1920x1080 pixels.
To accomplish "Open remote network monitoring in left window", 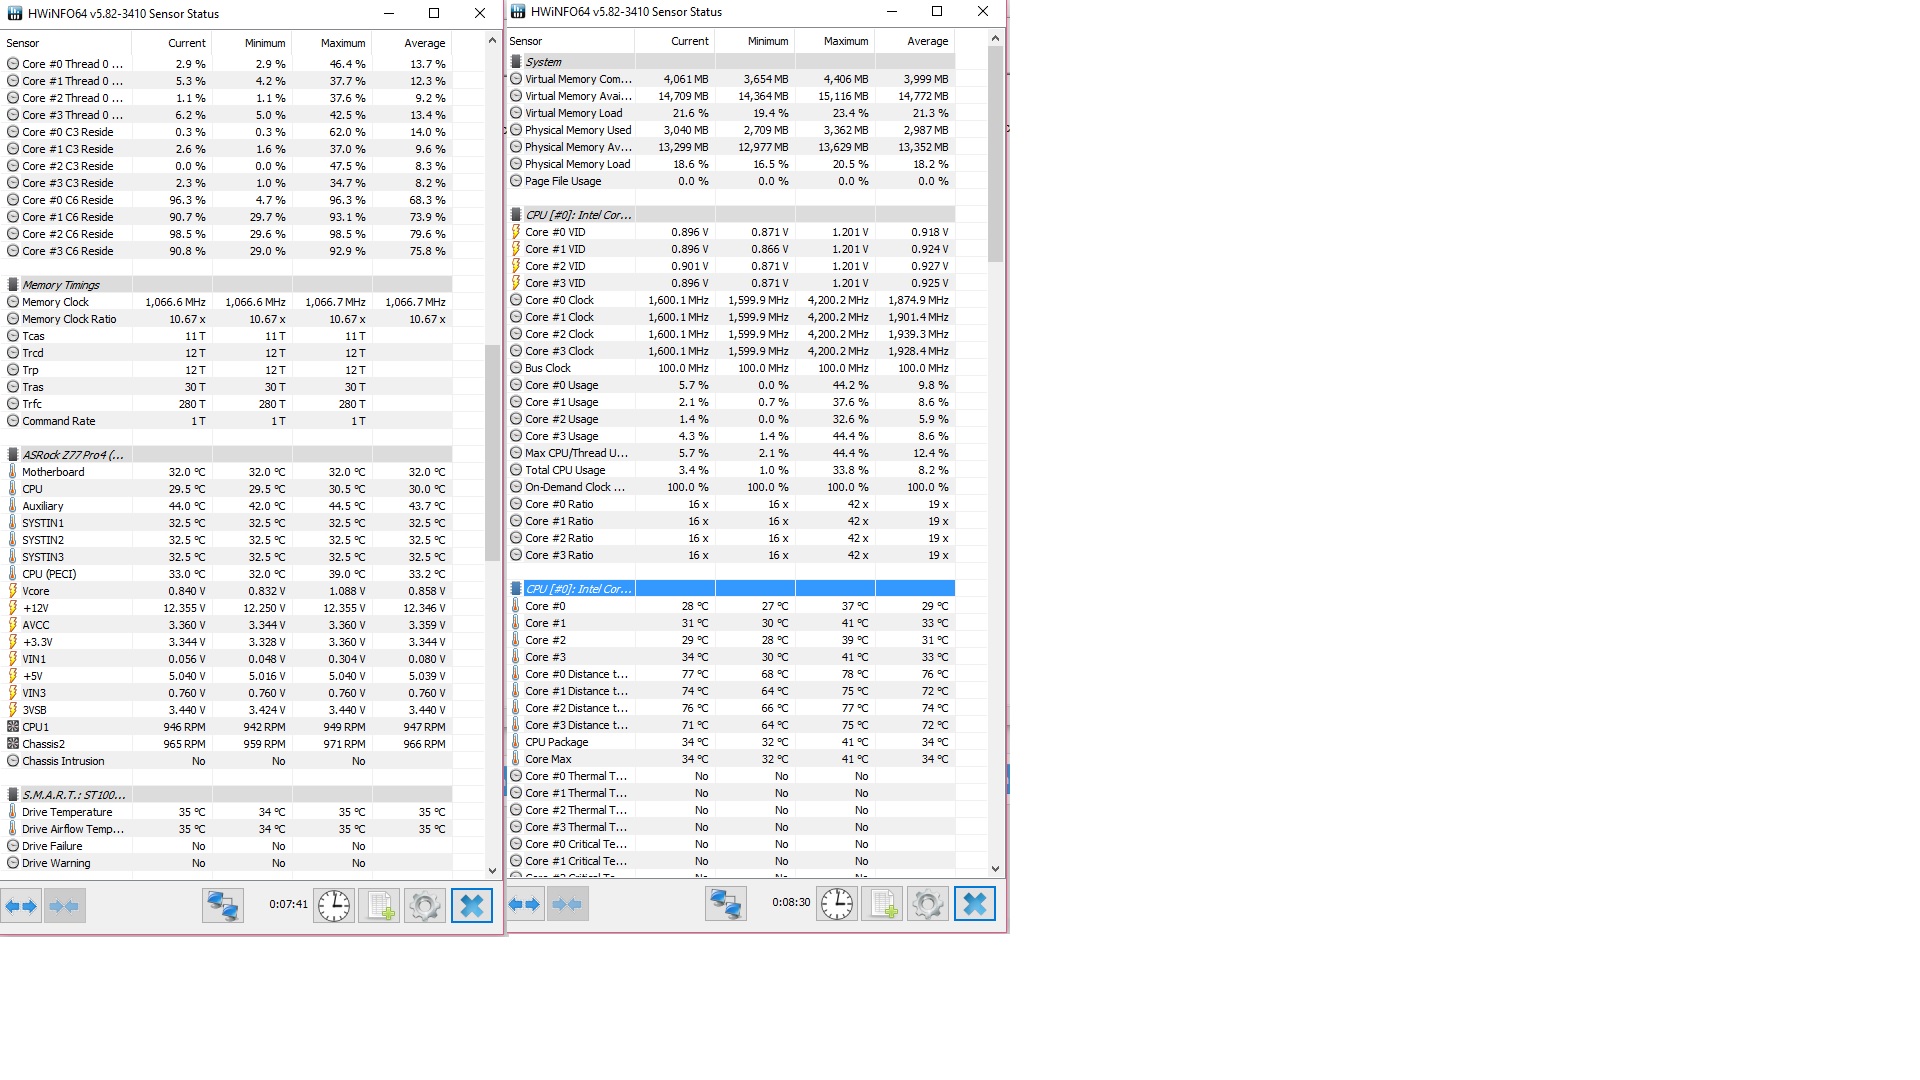I will pos(223,906).
